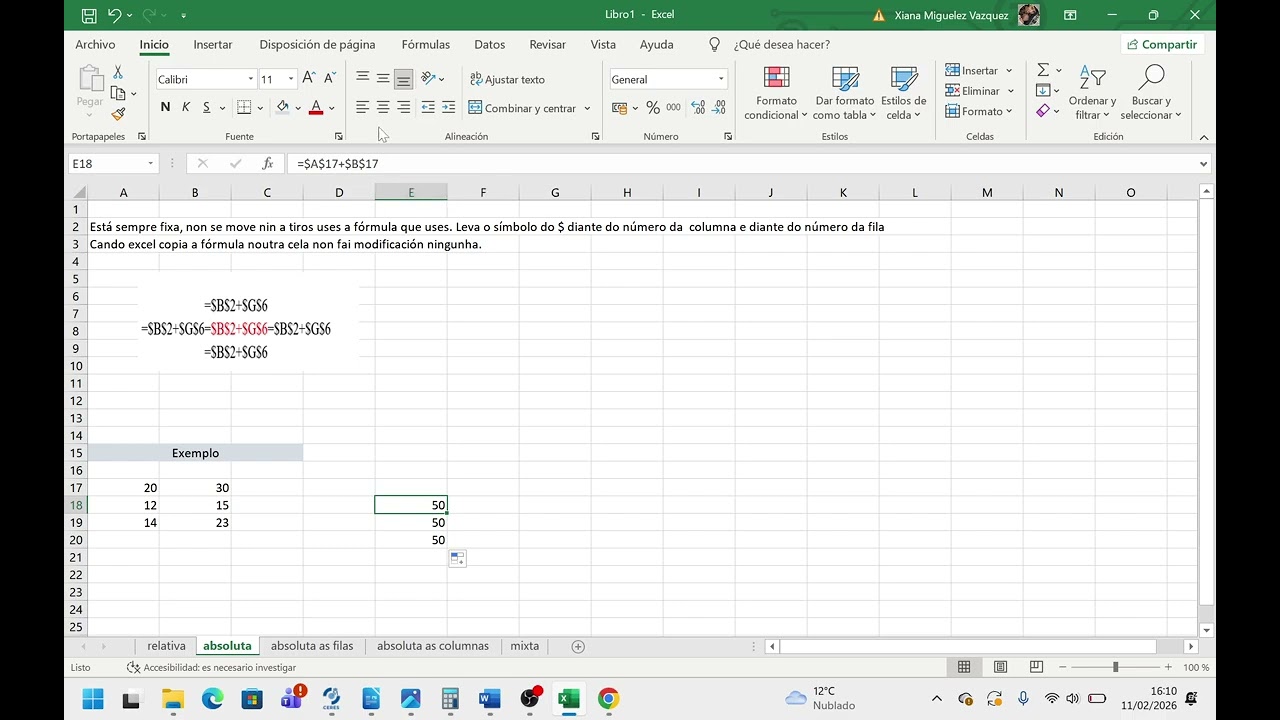Open Estilos de celda gallery
The width and height of the screenshot is (1280, 720).
(x=904, y=93)
